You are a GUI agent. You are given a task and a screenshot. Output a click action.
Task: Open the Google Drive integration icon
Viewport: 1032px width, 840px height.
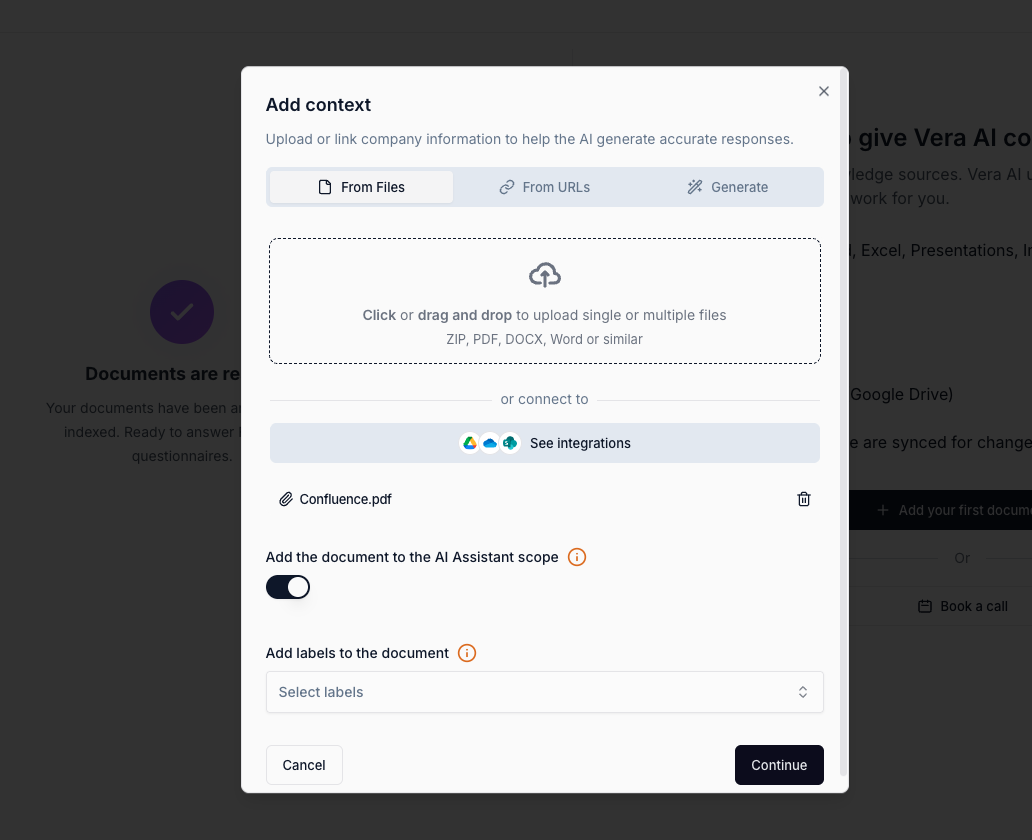pyautogui.click(x=469, y=443)
